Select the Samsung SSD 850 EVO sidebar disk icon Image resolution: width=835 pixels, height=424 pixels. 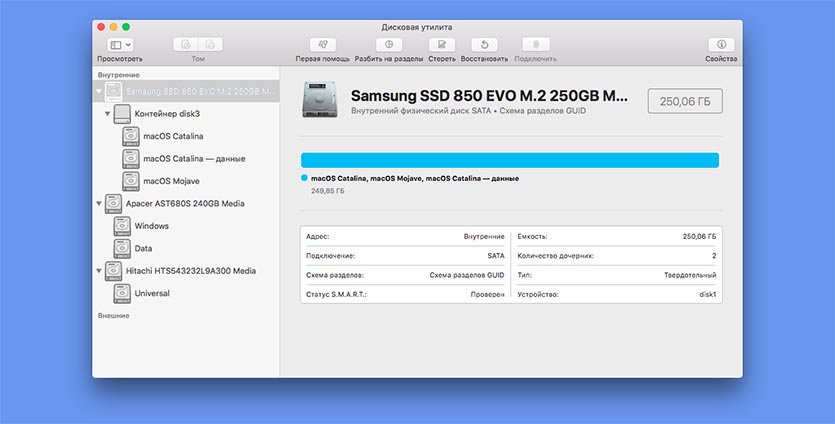coord(113,92)
